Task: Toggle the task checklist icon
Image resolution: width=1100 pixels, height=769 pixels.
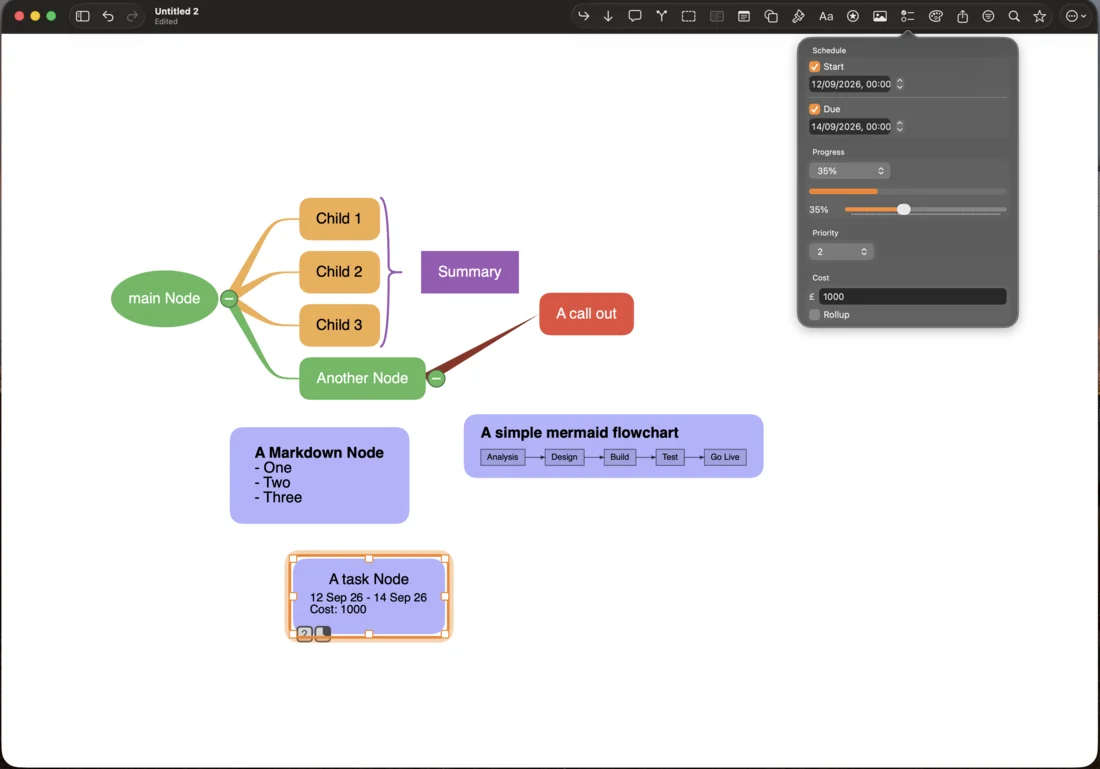Action: pyautogui.click(x=907, y=16)
